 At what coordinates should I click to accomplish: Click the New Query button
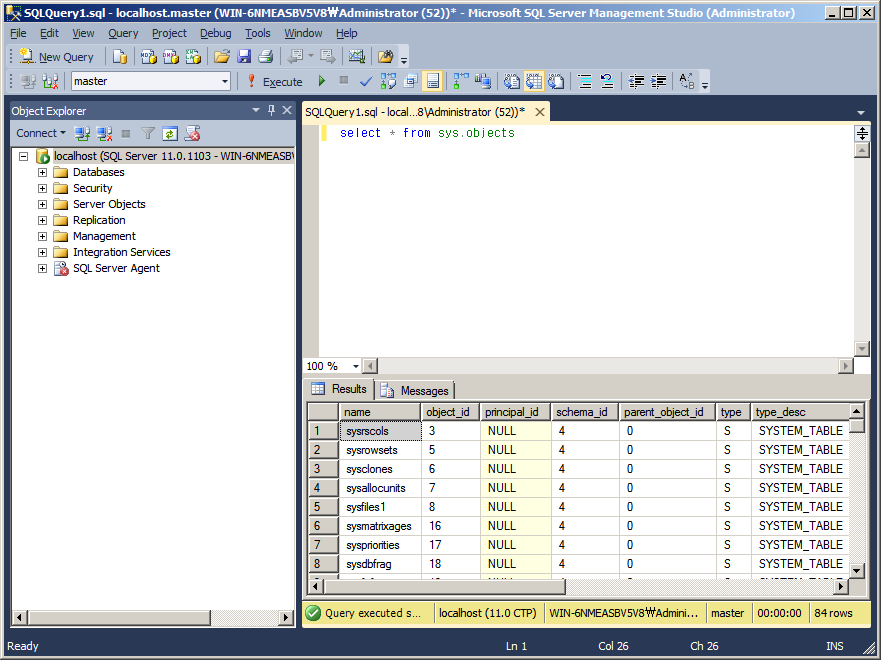[x=57, y=57]
